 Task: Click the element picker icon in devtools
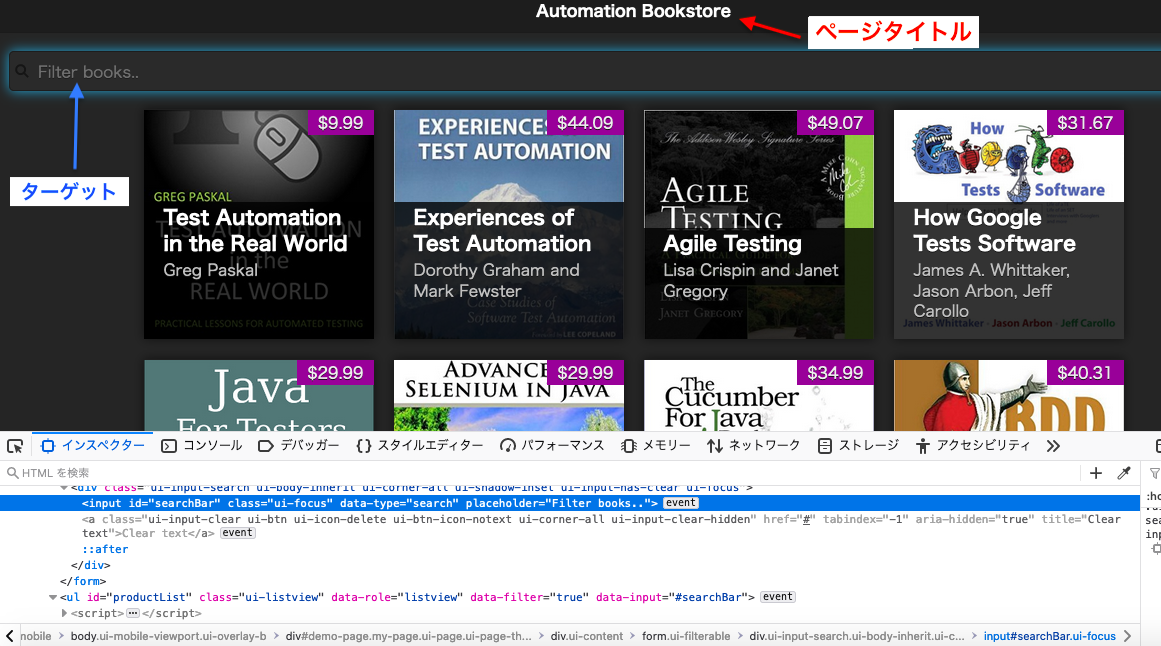15,446
